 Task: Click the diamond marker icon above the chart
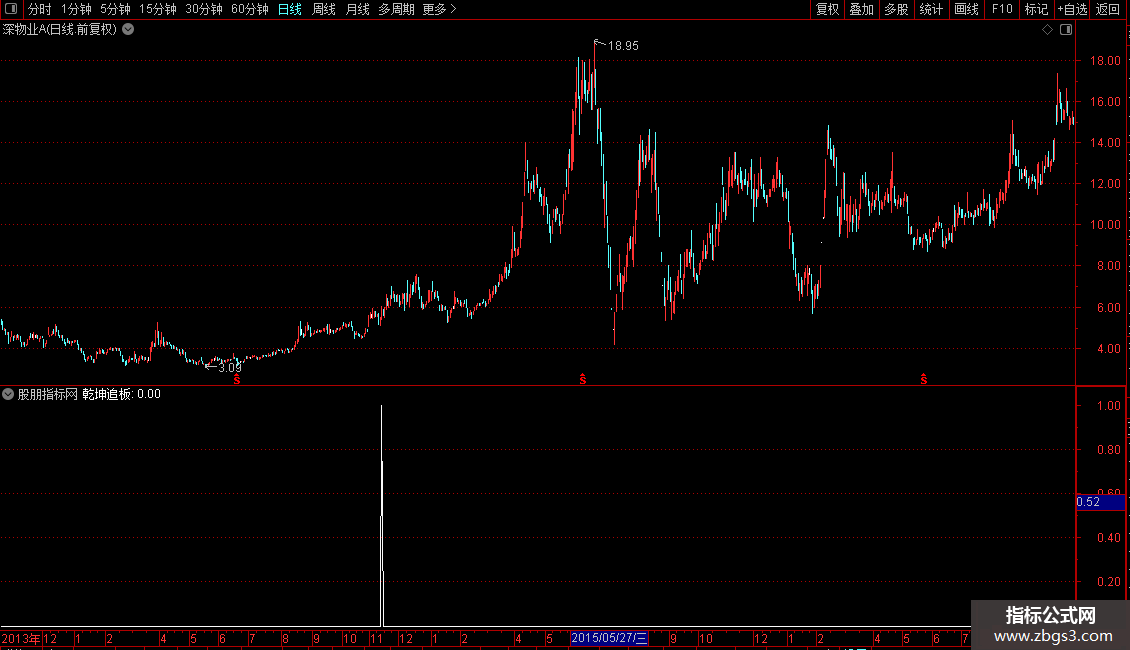pyautogui.click(x=1048, y=30)
